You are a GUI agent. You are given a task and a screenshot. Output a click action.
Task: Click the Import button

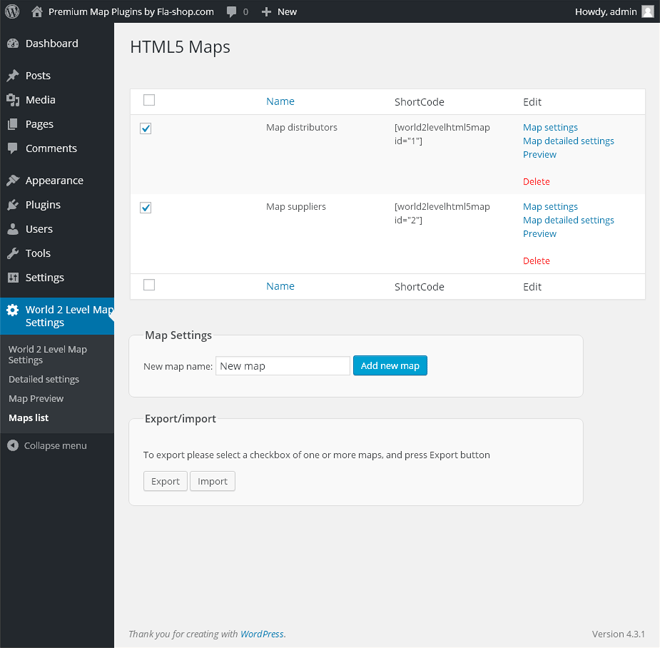click(x=213, y=481)
